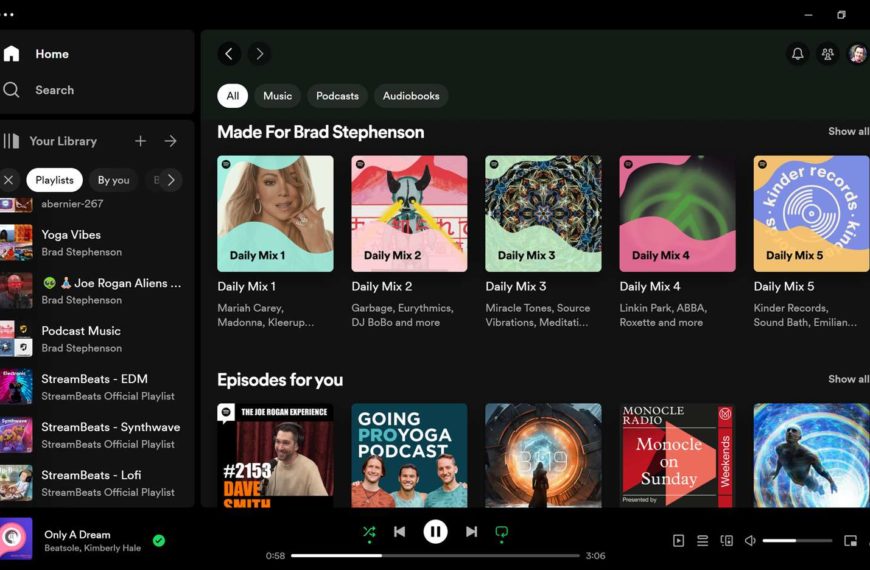Image resolution: width=870 pixels, height=570 pixels.
Task: Open Daily Mix 2 cover art
Action: click(x=409, y=214)
